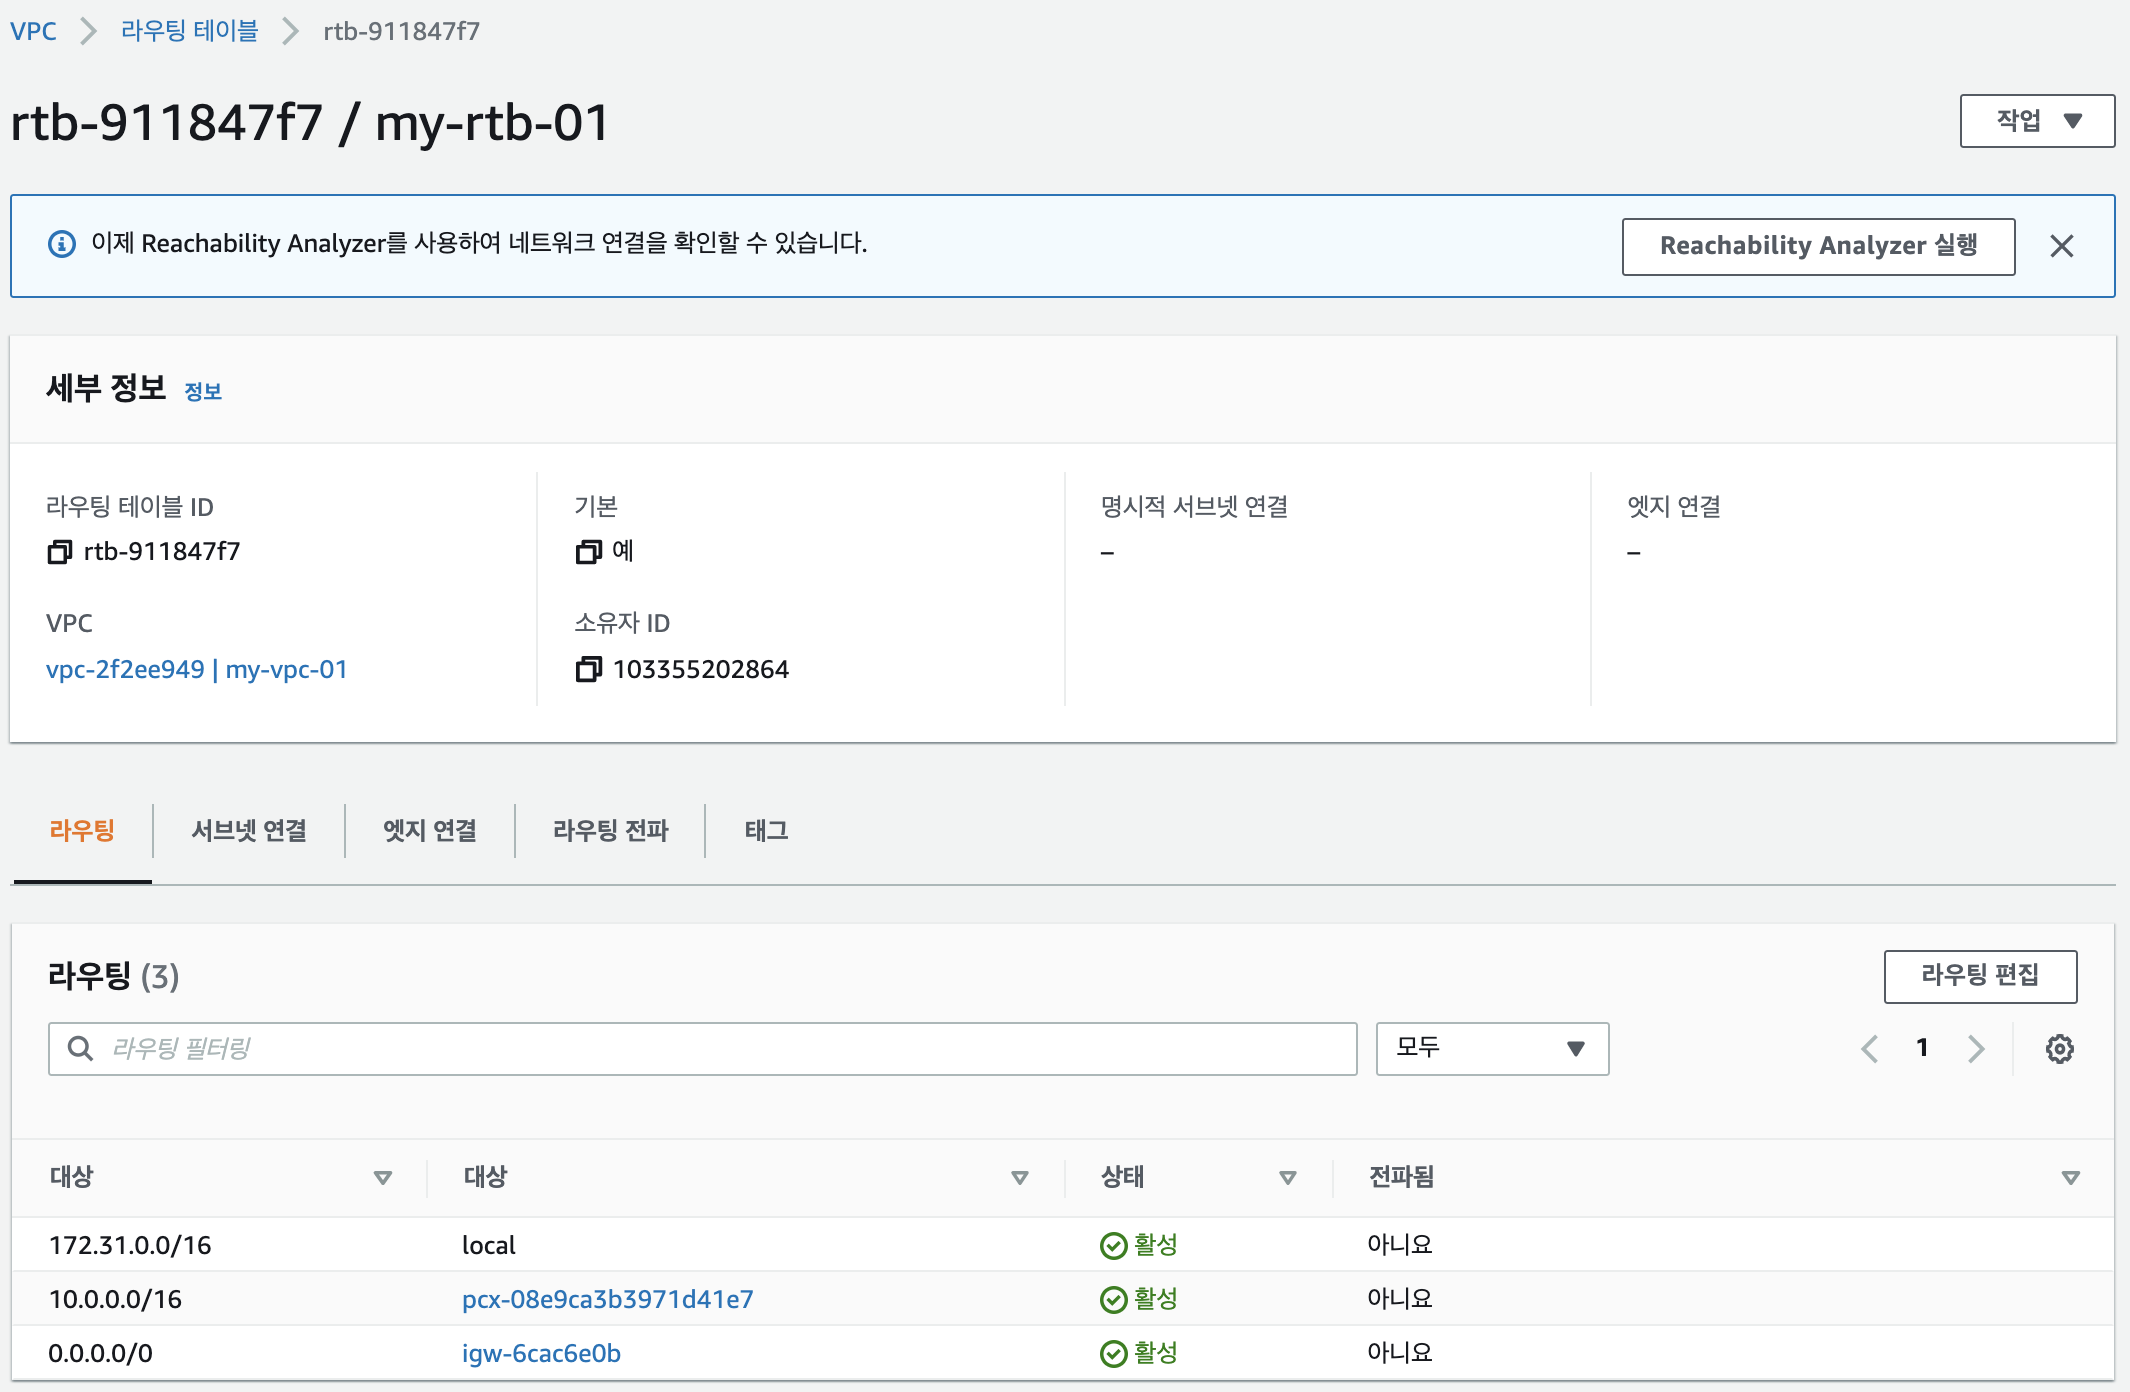2130x1392 pixels.
Task: Click the 라우팅 편집 button
Action: point(1979,976)
